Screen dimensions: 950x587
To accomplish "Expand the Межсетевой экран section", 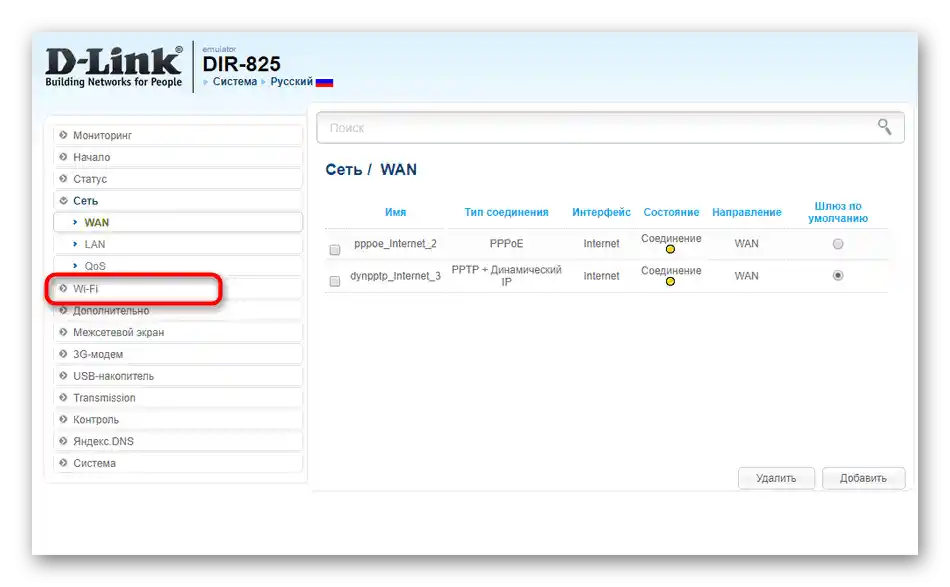I will click(178, 332).
